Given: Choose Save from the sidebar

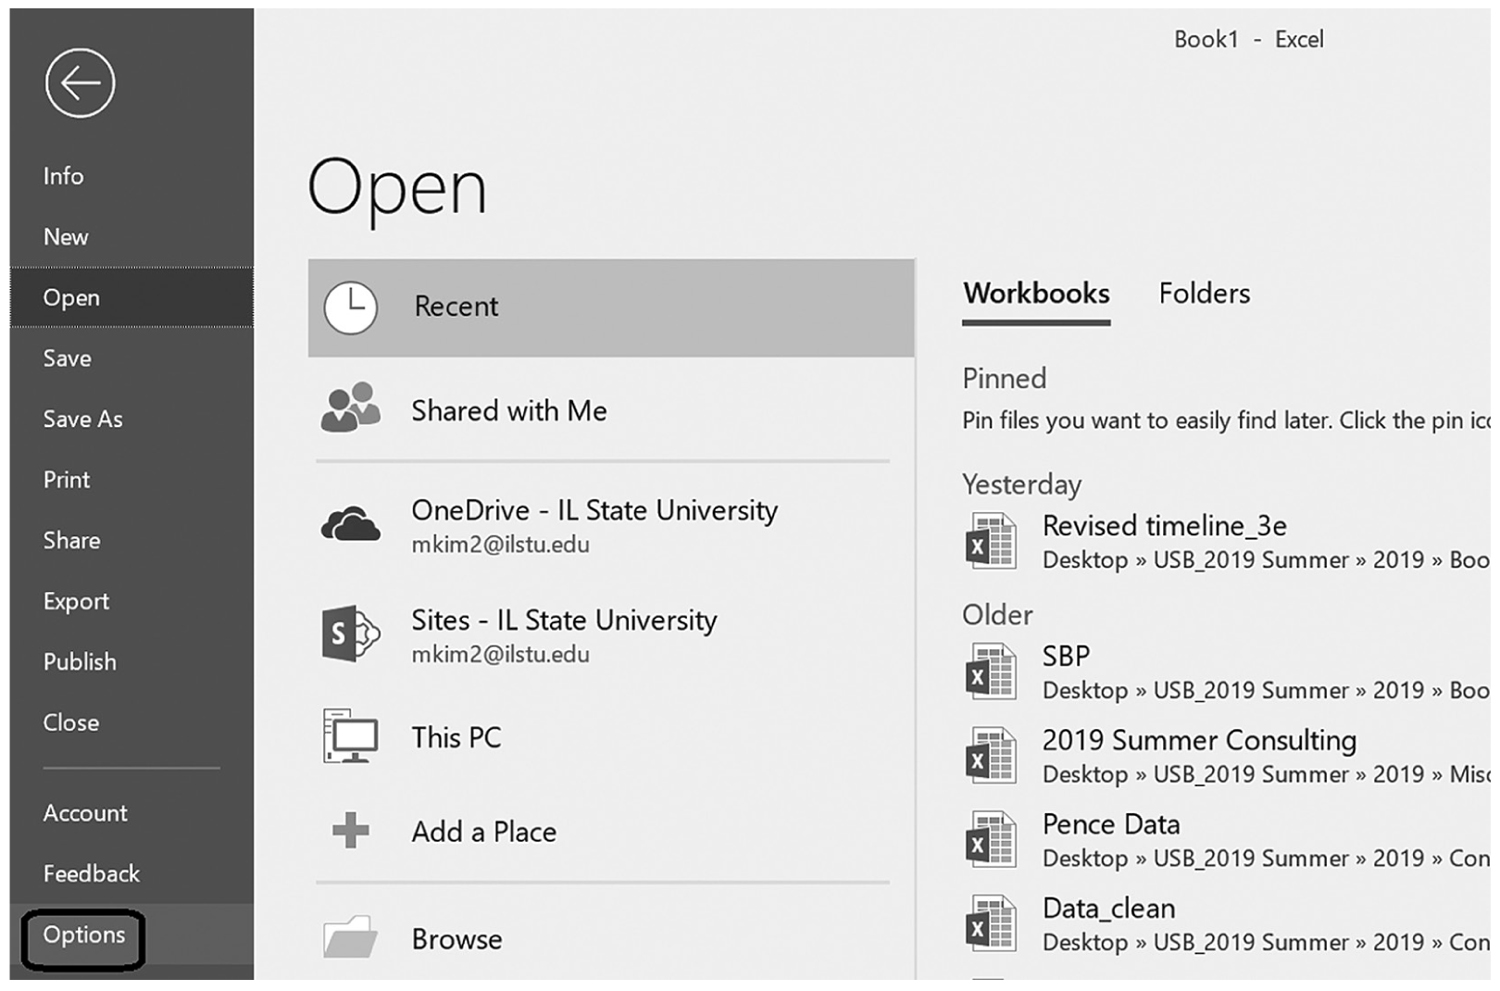Looking at the screenshot, I should pos(131,358).
